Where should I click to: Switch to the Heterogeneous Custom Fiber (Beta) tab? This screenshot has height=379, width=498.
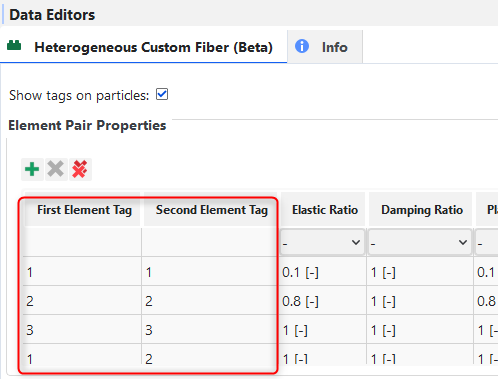pyautogui.click(x=144, y=47)
